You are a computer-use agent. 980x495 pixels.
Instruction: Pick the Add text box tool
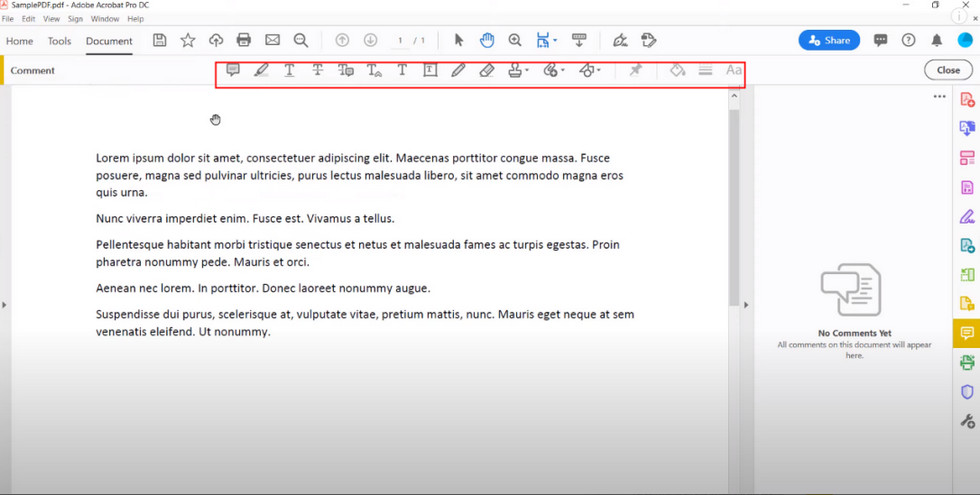click(x=430, y=70)
